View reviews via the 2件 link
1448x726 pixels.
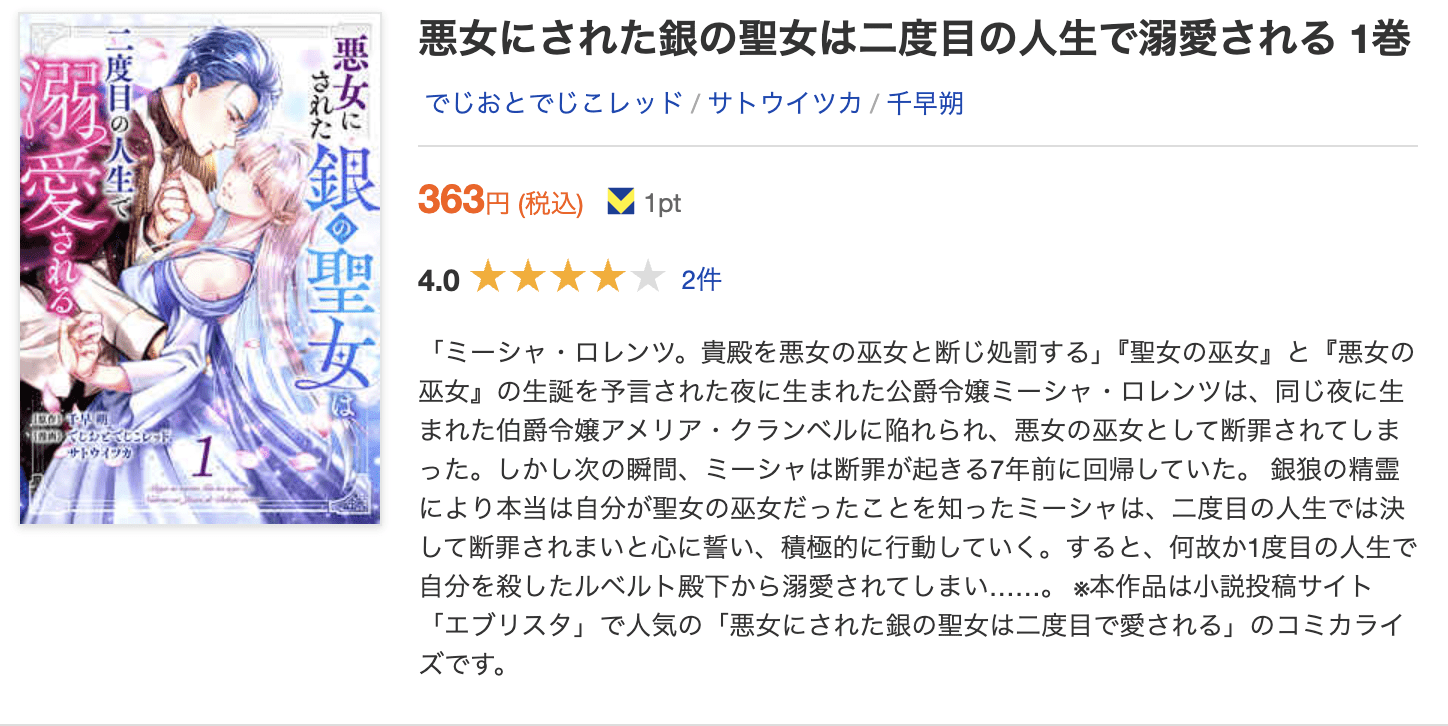[702, 281]
